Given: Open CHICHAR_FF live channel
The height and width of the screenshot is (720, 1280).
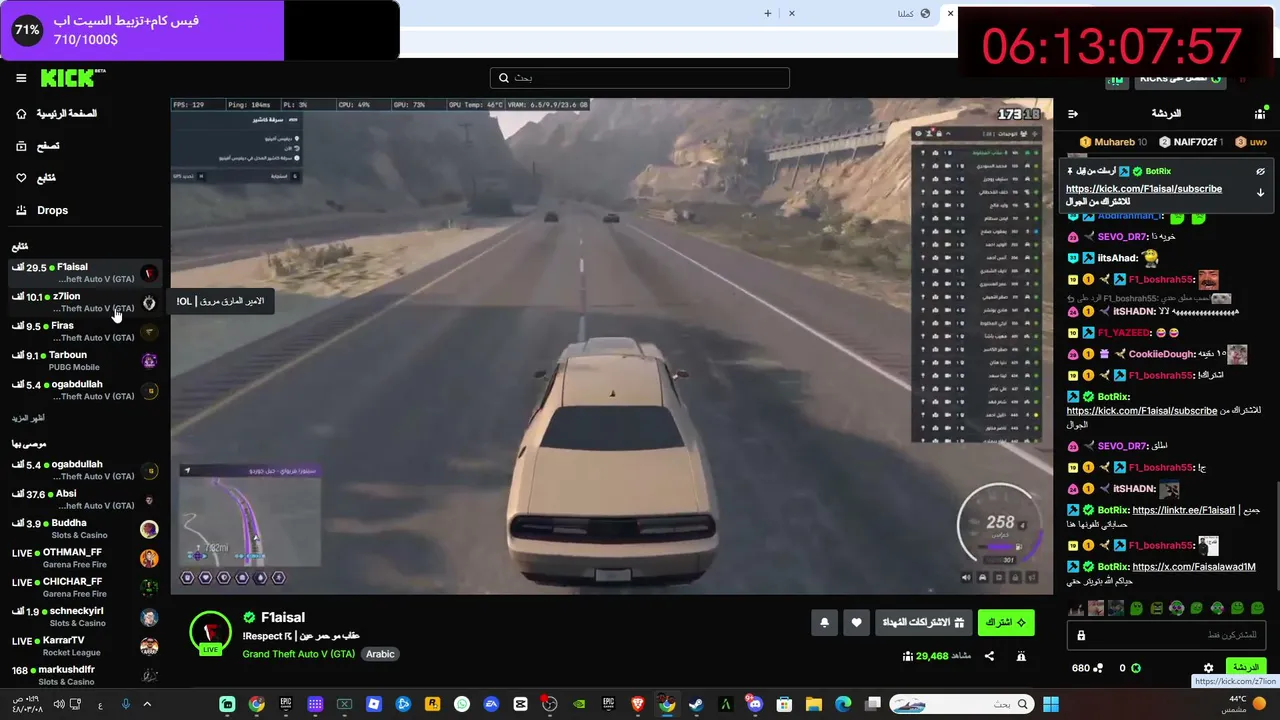Looking at the screenshot, I should click(85, 587).
